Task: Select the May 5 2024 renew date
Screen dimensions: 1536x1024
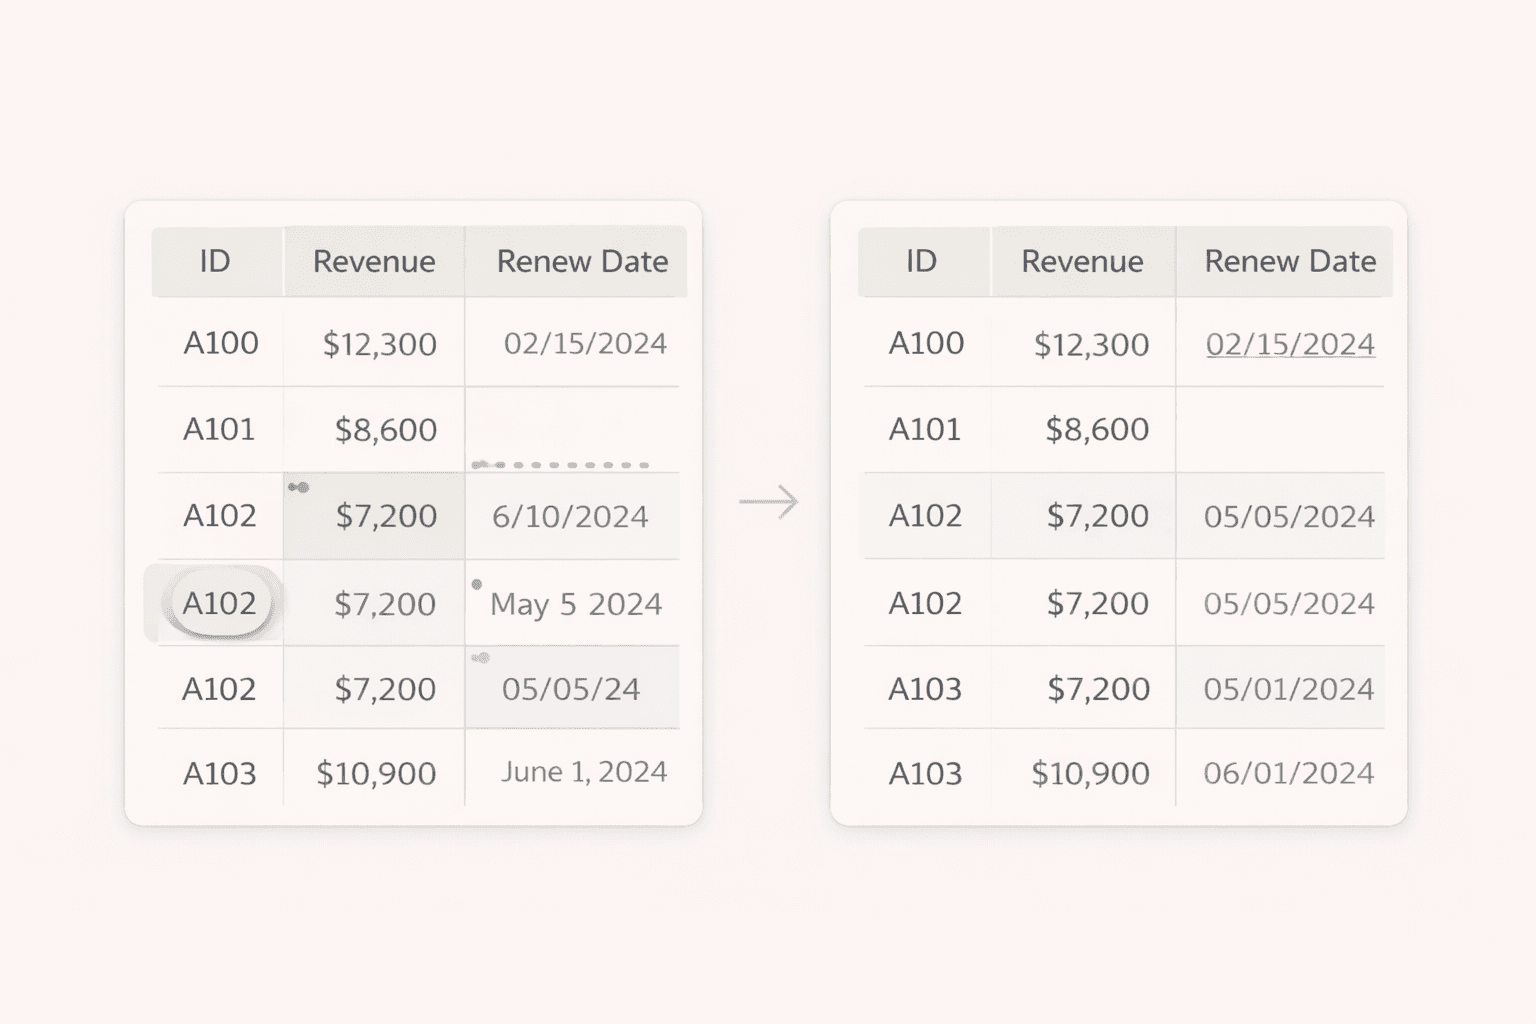Action: [576, 604]
